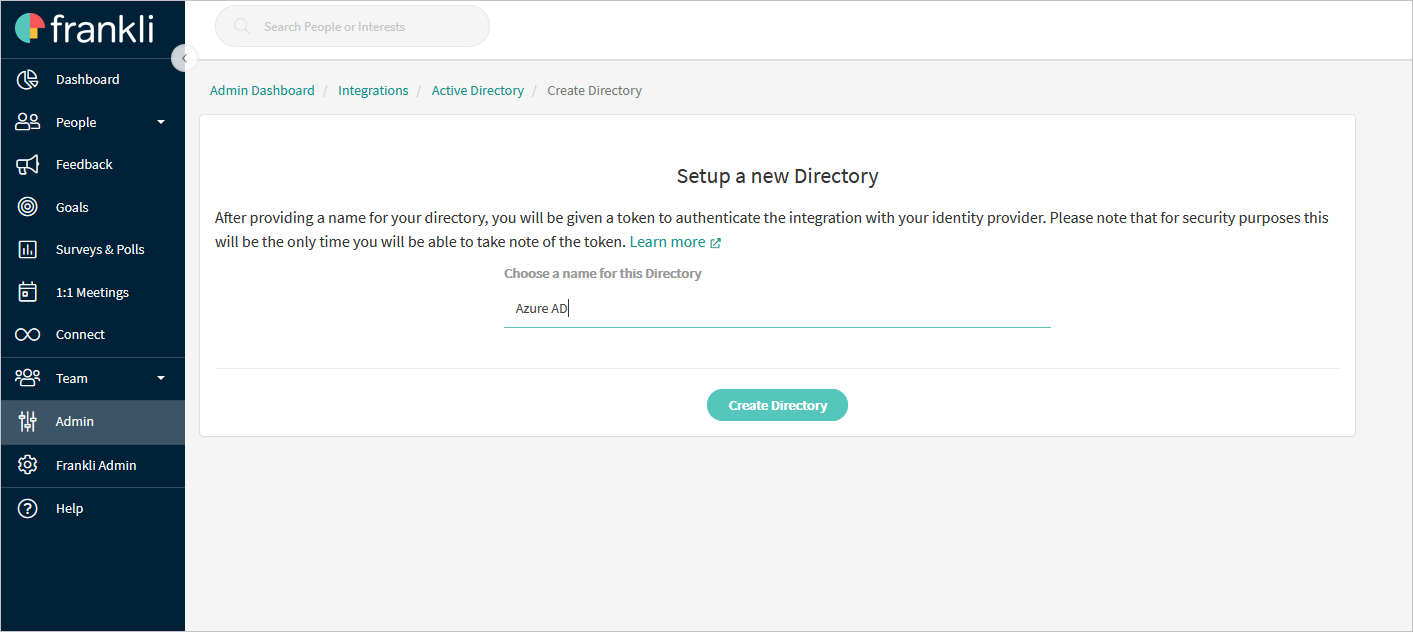Image resolution: width=1413 pixels, height=632 pixels.
Task: Click the search magnifier icon
Action: [x=242, y=26]
